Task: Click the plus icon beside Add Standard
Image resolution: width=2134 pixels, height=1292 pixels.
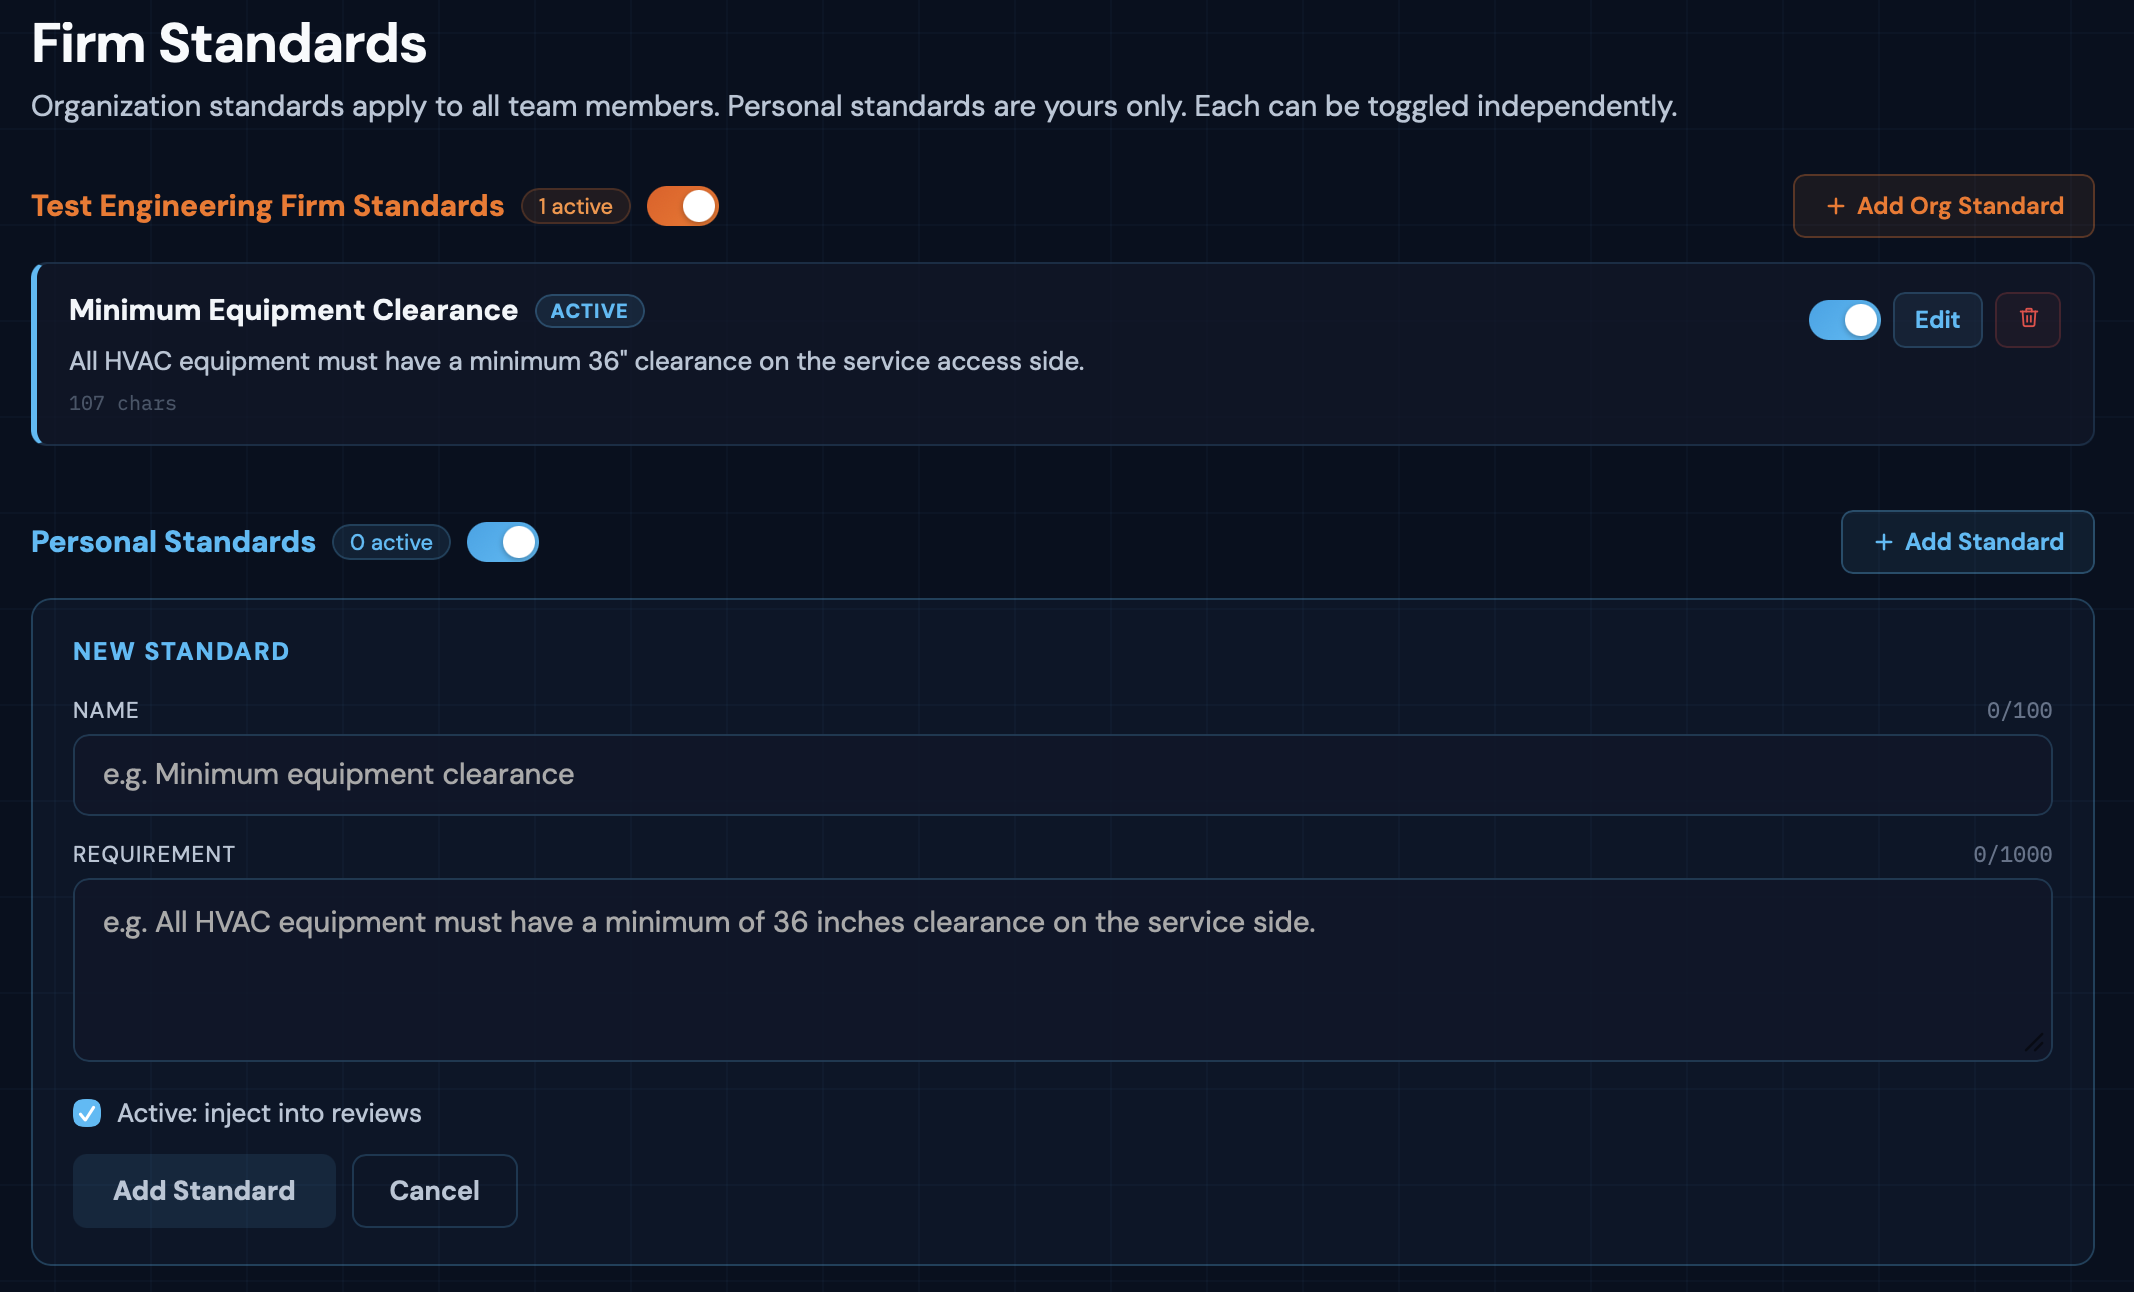Action: 1883,542
